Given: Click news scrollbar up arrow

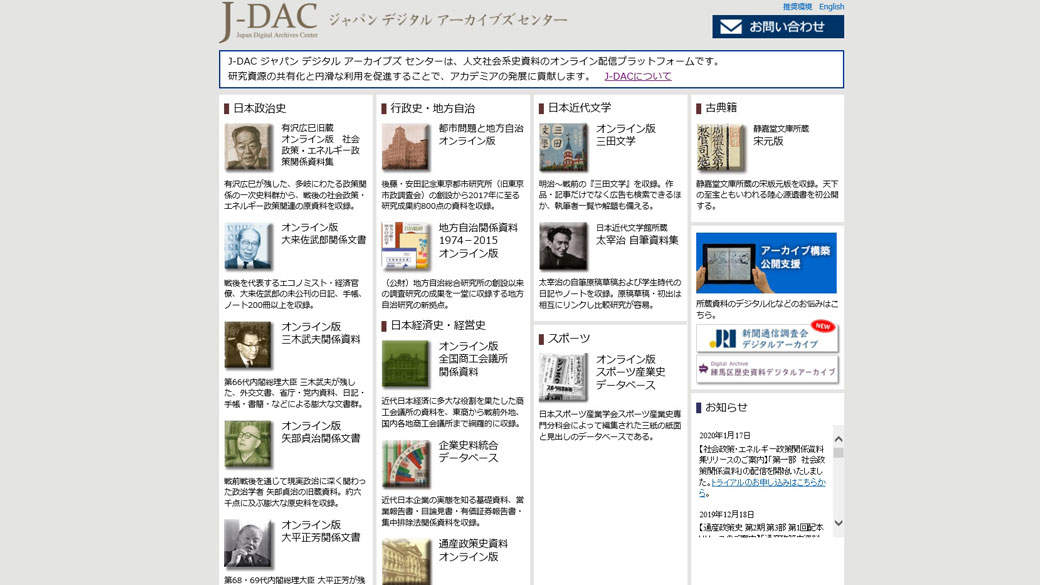Looking at the screenshot, I should pyautogui.click(x=838, y=439).
